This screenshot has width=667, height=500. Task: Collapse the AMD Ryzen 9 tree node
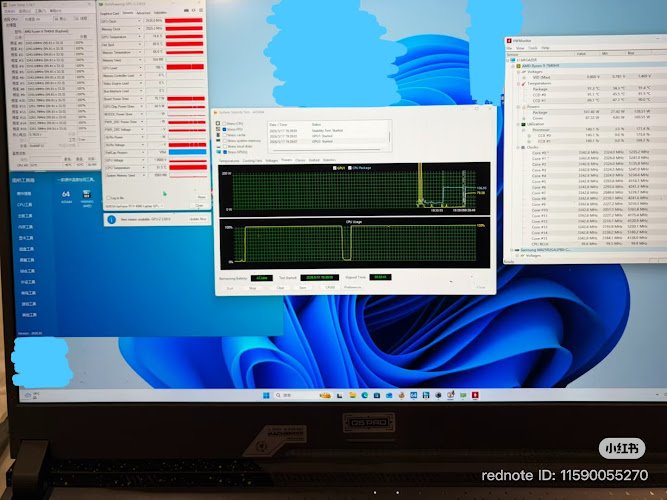tap(513, 66)
